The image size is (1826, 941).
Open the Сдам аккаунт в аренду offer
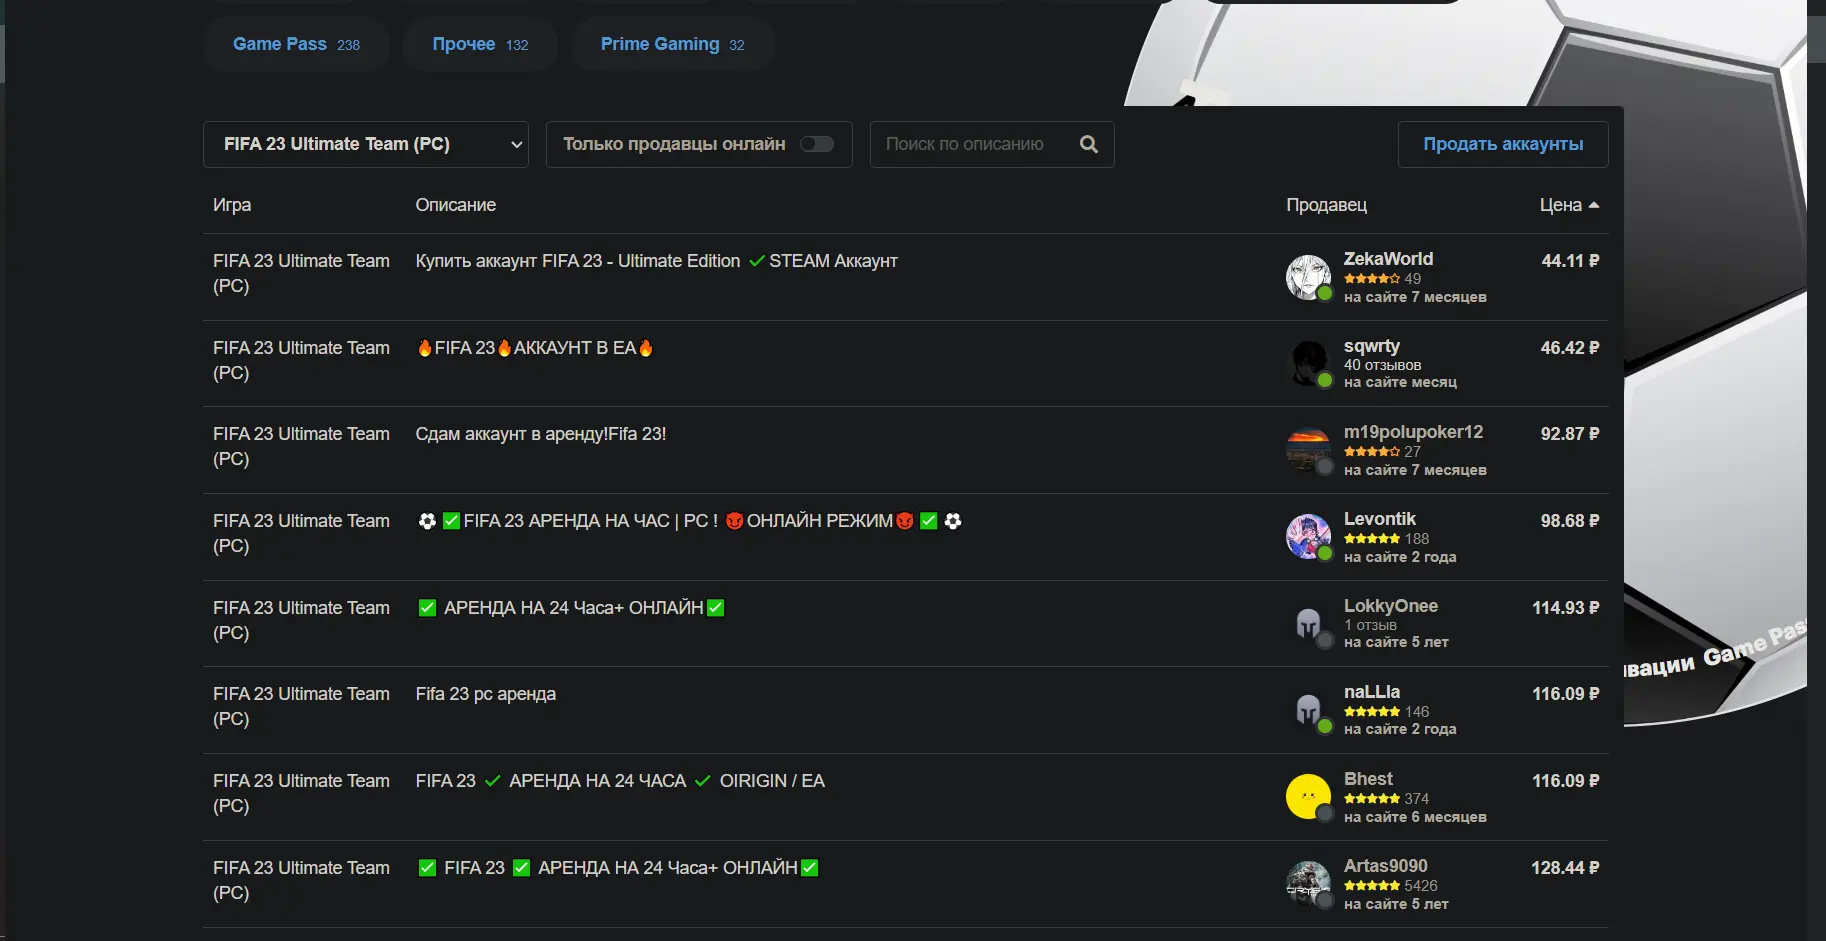click(x=541, y=434)
